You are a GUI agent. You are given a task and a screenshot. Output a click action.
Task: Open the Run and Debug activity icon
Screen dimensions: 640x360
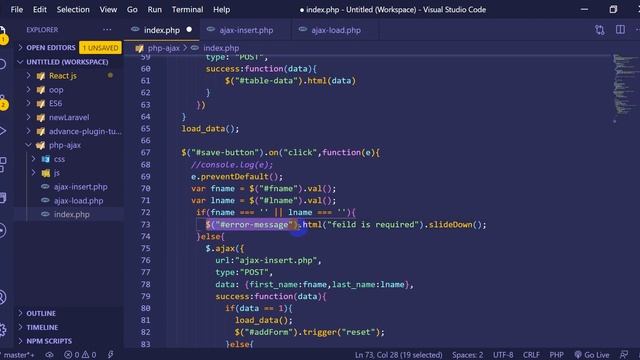coord(2,131)
